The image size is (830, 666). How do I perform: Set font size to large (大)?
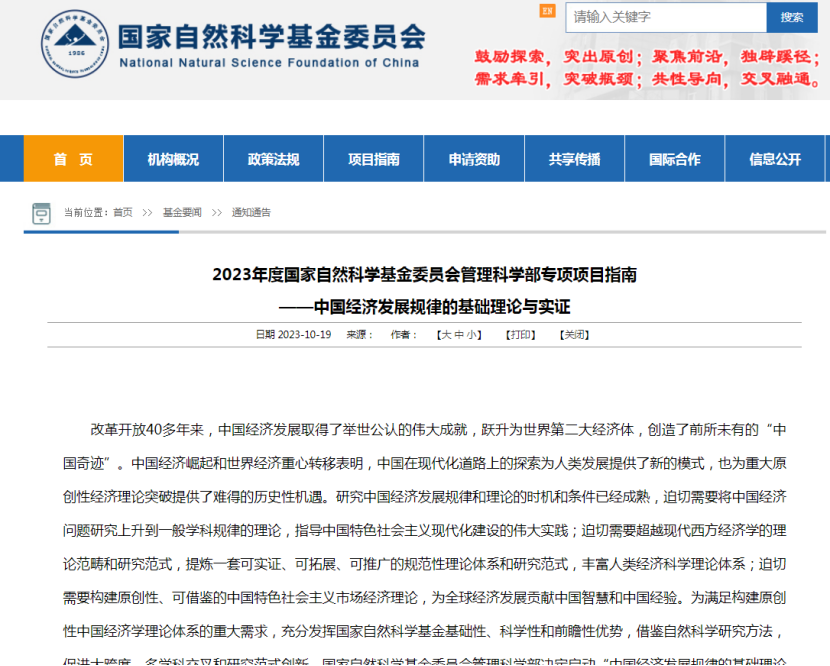tap(446, 335)
